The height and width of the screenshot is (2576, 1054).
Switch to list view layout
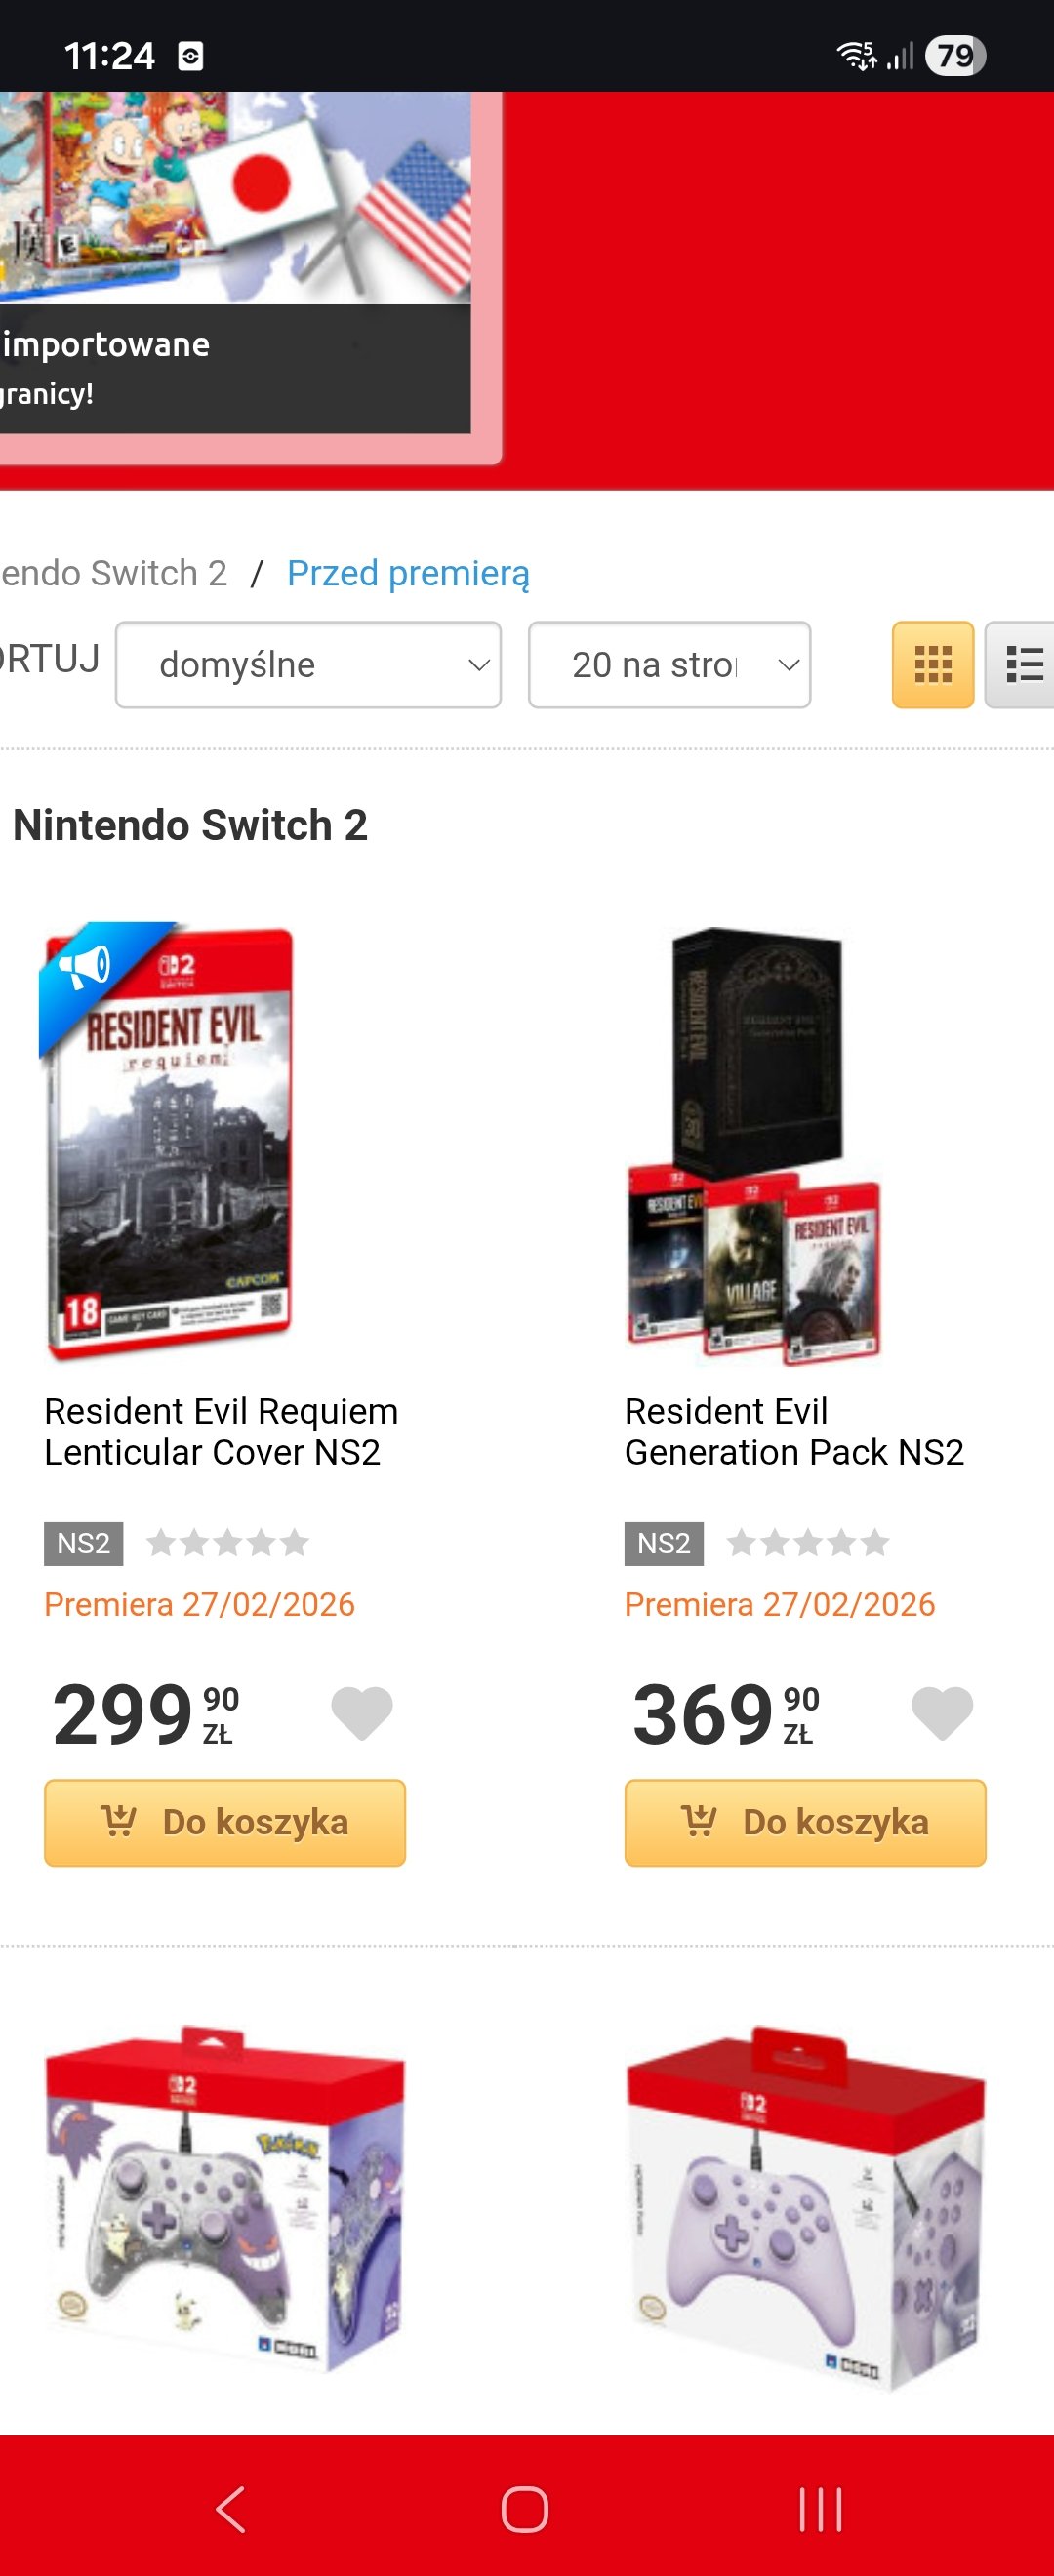click(1022, 665)
